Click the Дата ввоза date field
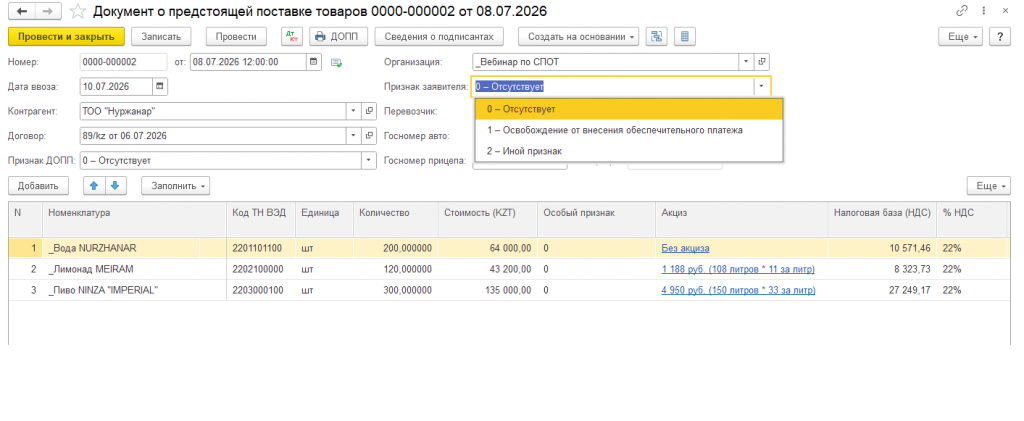Screen dimensions: 1024x421 click(116, 86)
